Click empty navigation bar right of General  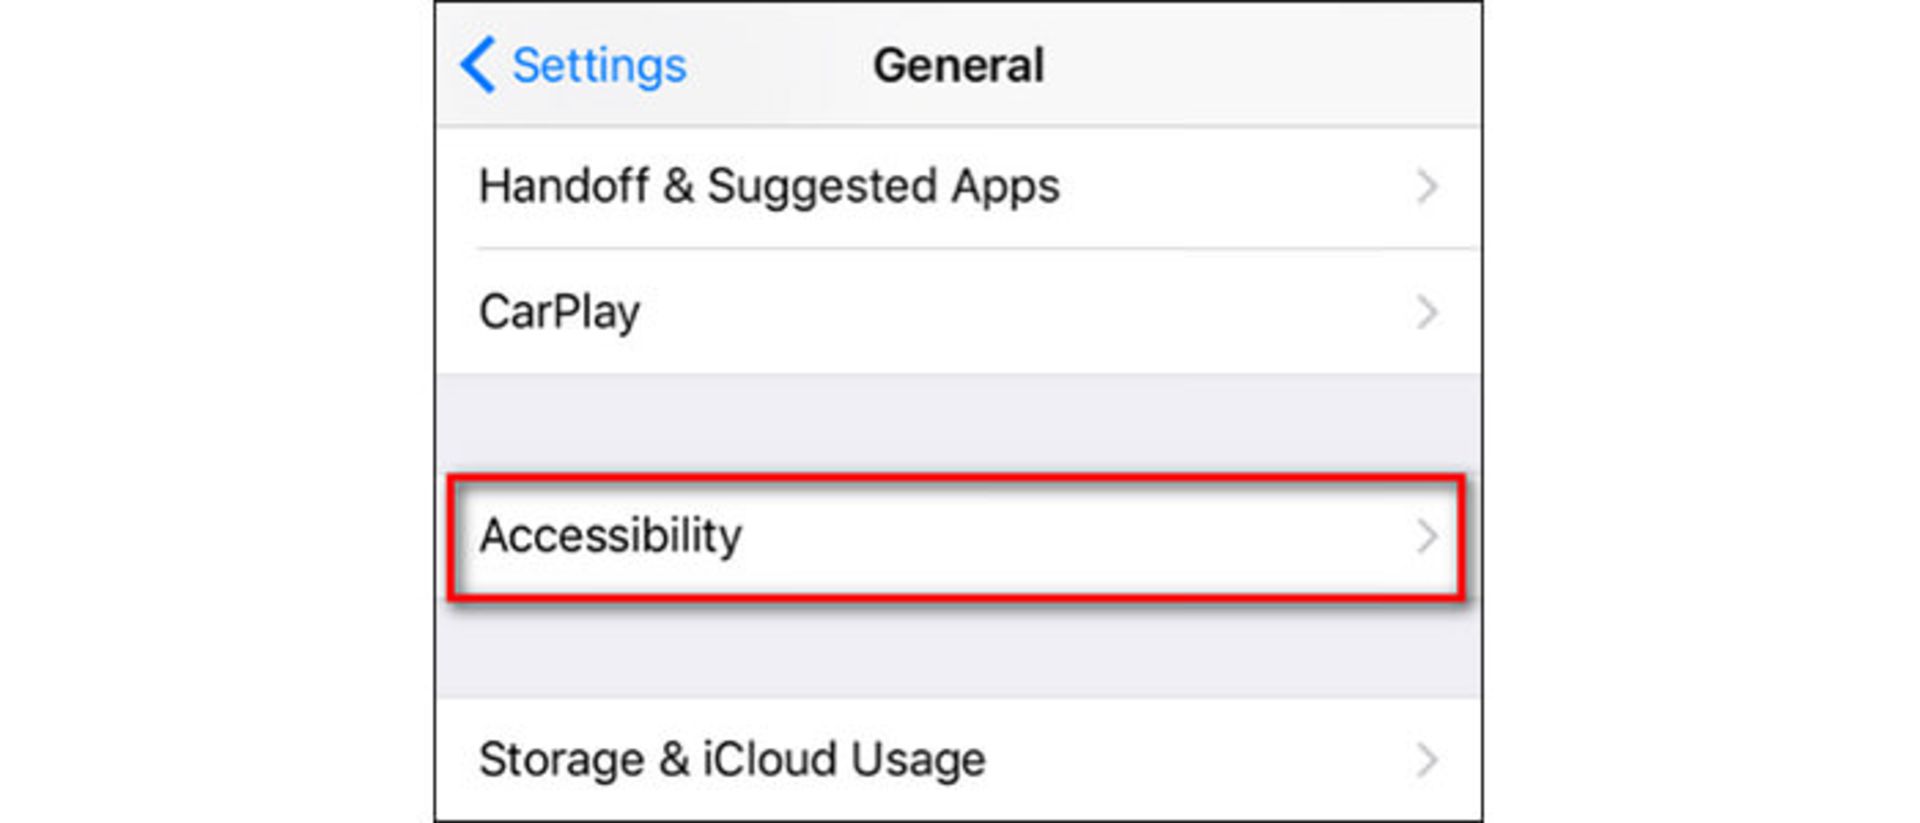coord(1260,66)
